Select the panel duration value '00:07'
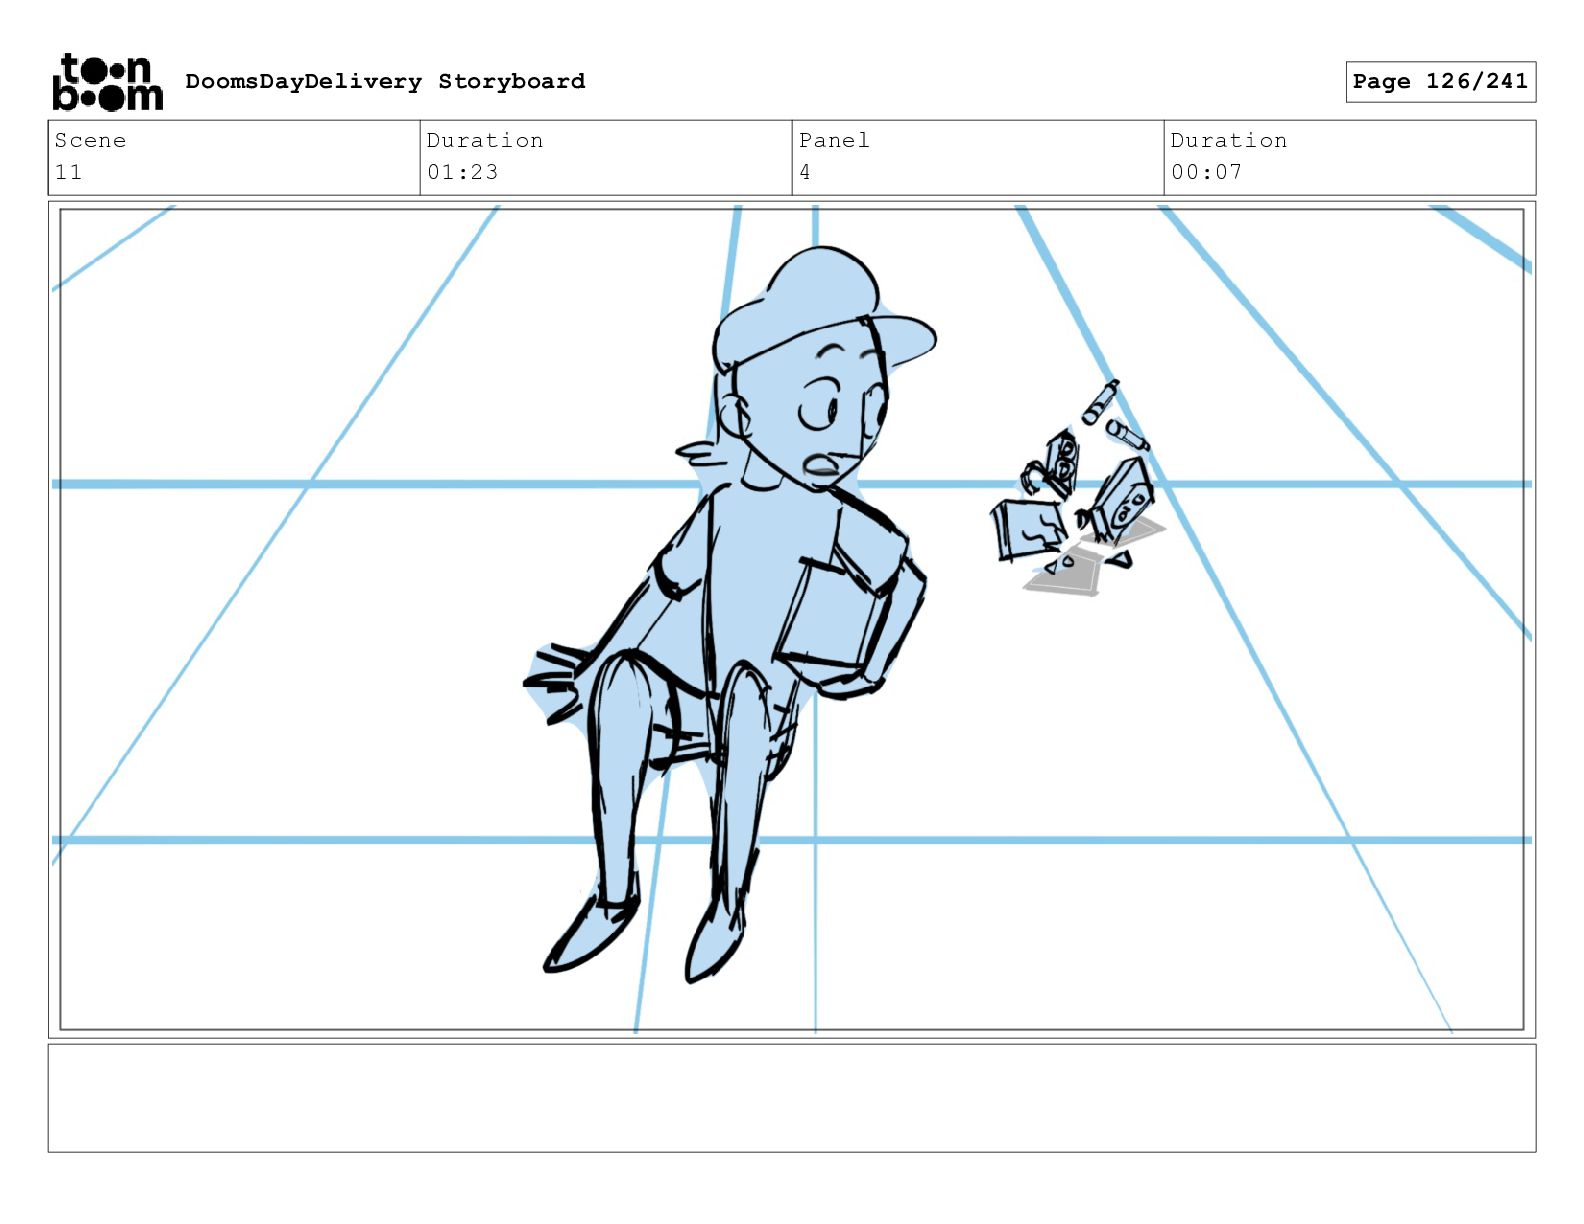Image resolution: width=1584 pixels, height=1224 pixels. tap(1206, 172)
